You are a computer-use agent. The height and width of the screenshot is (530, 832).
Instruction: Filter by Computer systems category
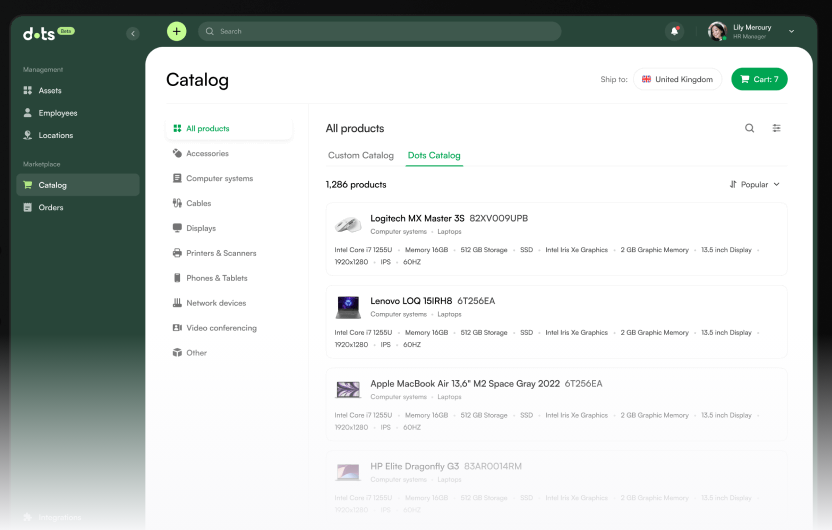219,179
